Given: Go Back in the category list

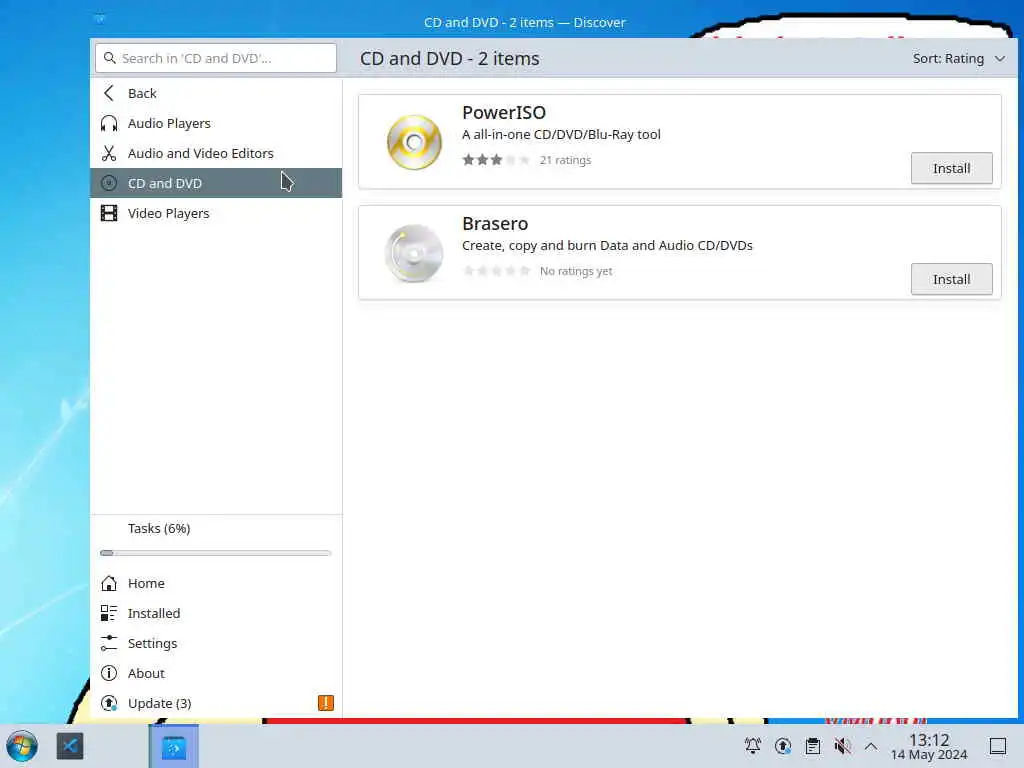Looking at the screenshot, I should [x=216, y=93].
